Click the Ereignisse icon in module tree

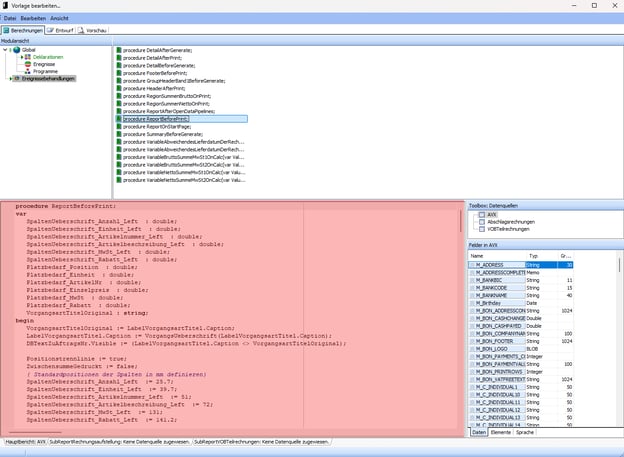coord(26,64)
